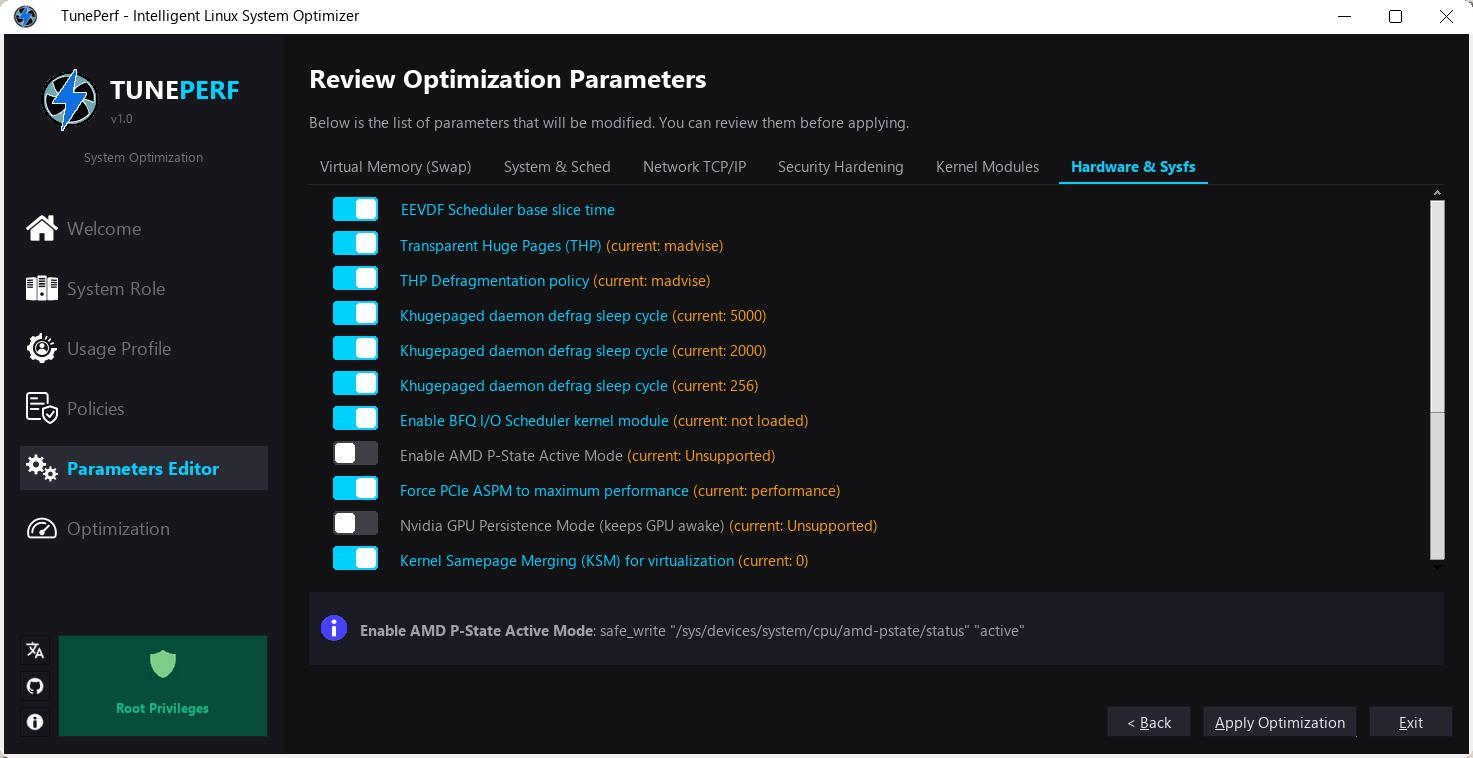Click 'Enable BFQ I/O Scheduler kernel module' label
The width and height of the screenshot is (1473, 758).
point(534,420)
